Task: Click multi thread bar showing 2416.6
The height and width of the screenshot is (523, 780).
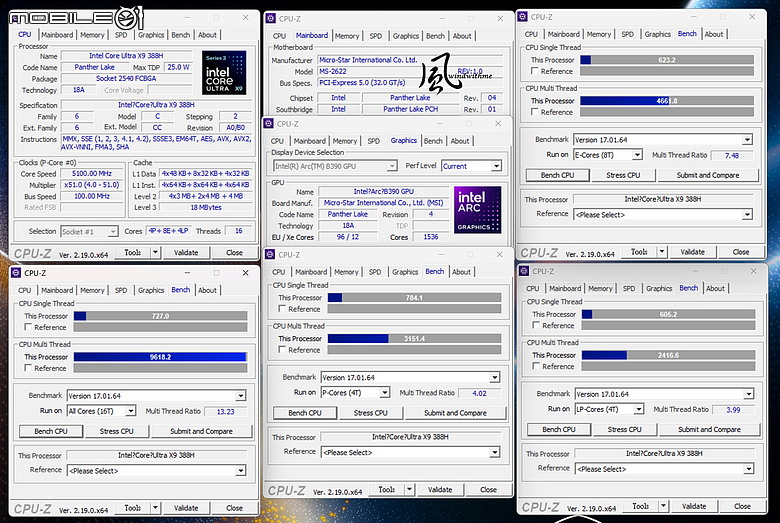Action: pyautogui.click(x=669, y=355)
